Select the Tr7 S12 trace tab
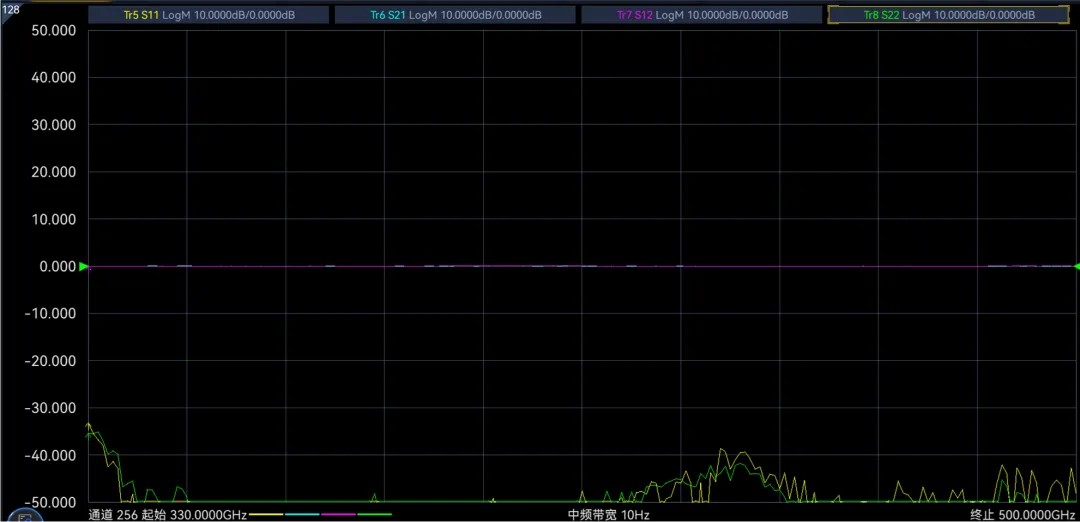The image size is (1080, 522). pyautogui.click(x=701, y=15)
